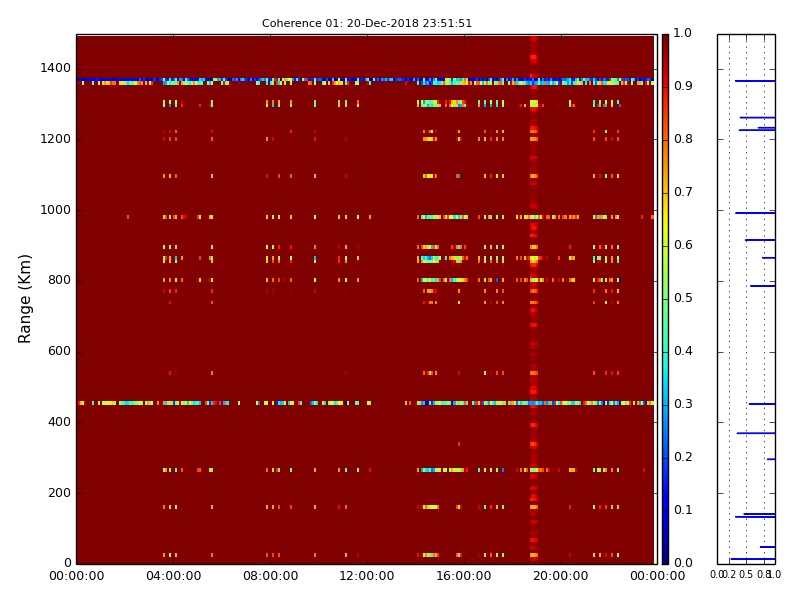Click the 0.9 colorbar tick label

pos(682,86)
